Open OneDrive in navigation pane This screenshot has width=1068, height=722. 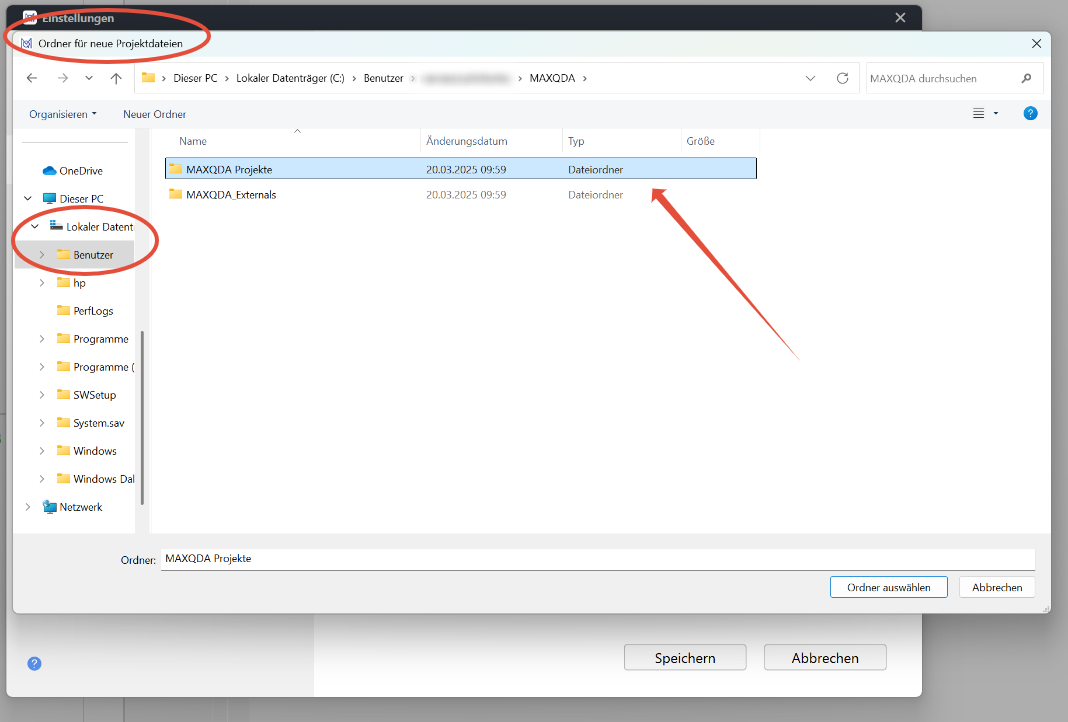[74, 171]
